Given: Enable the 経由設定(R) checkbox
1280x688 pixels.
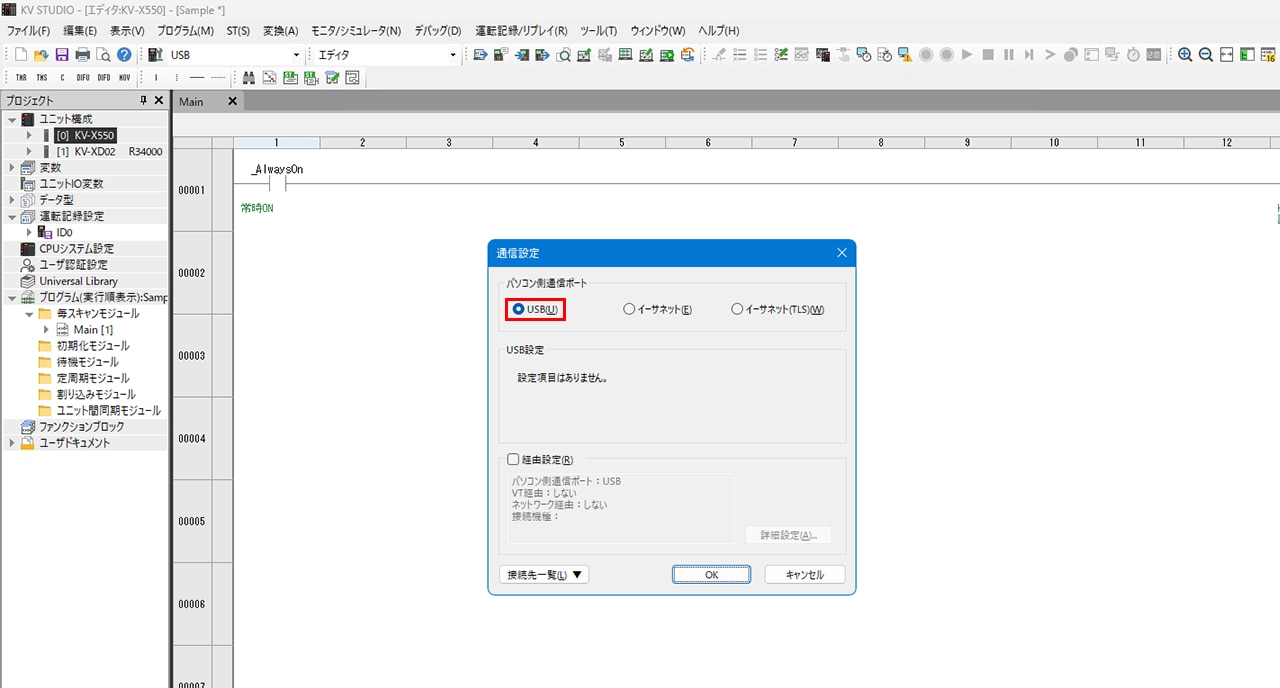Looking at the screenshot, I should [514, 460].
